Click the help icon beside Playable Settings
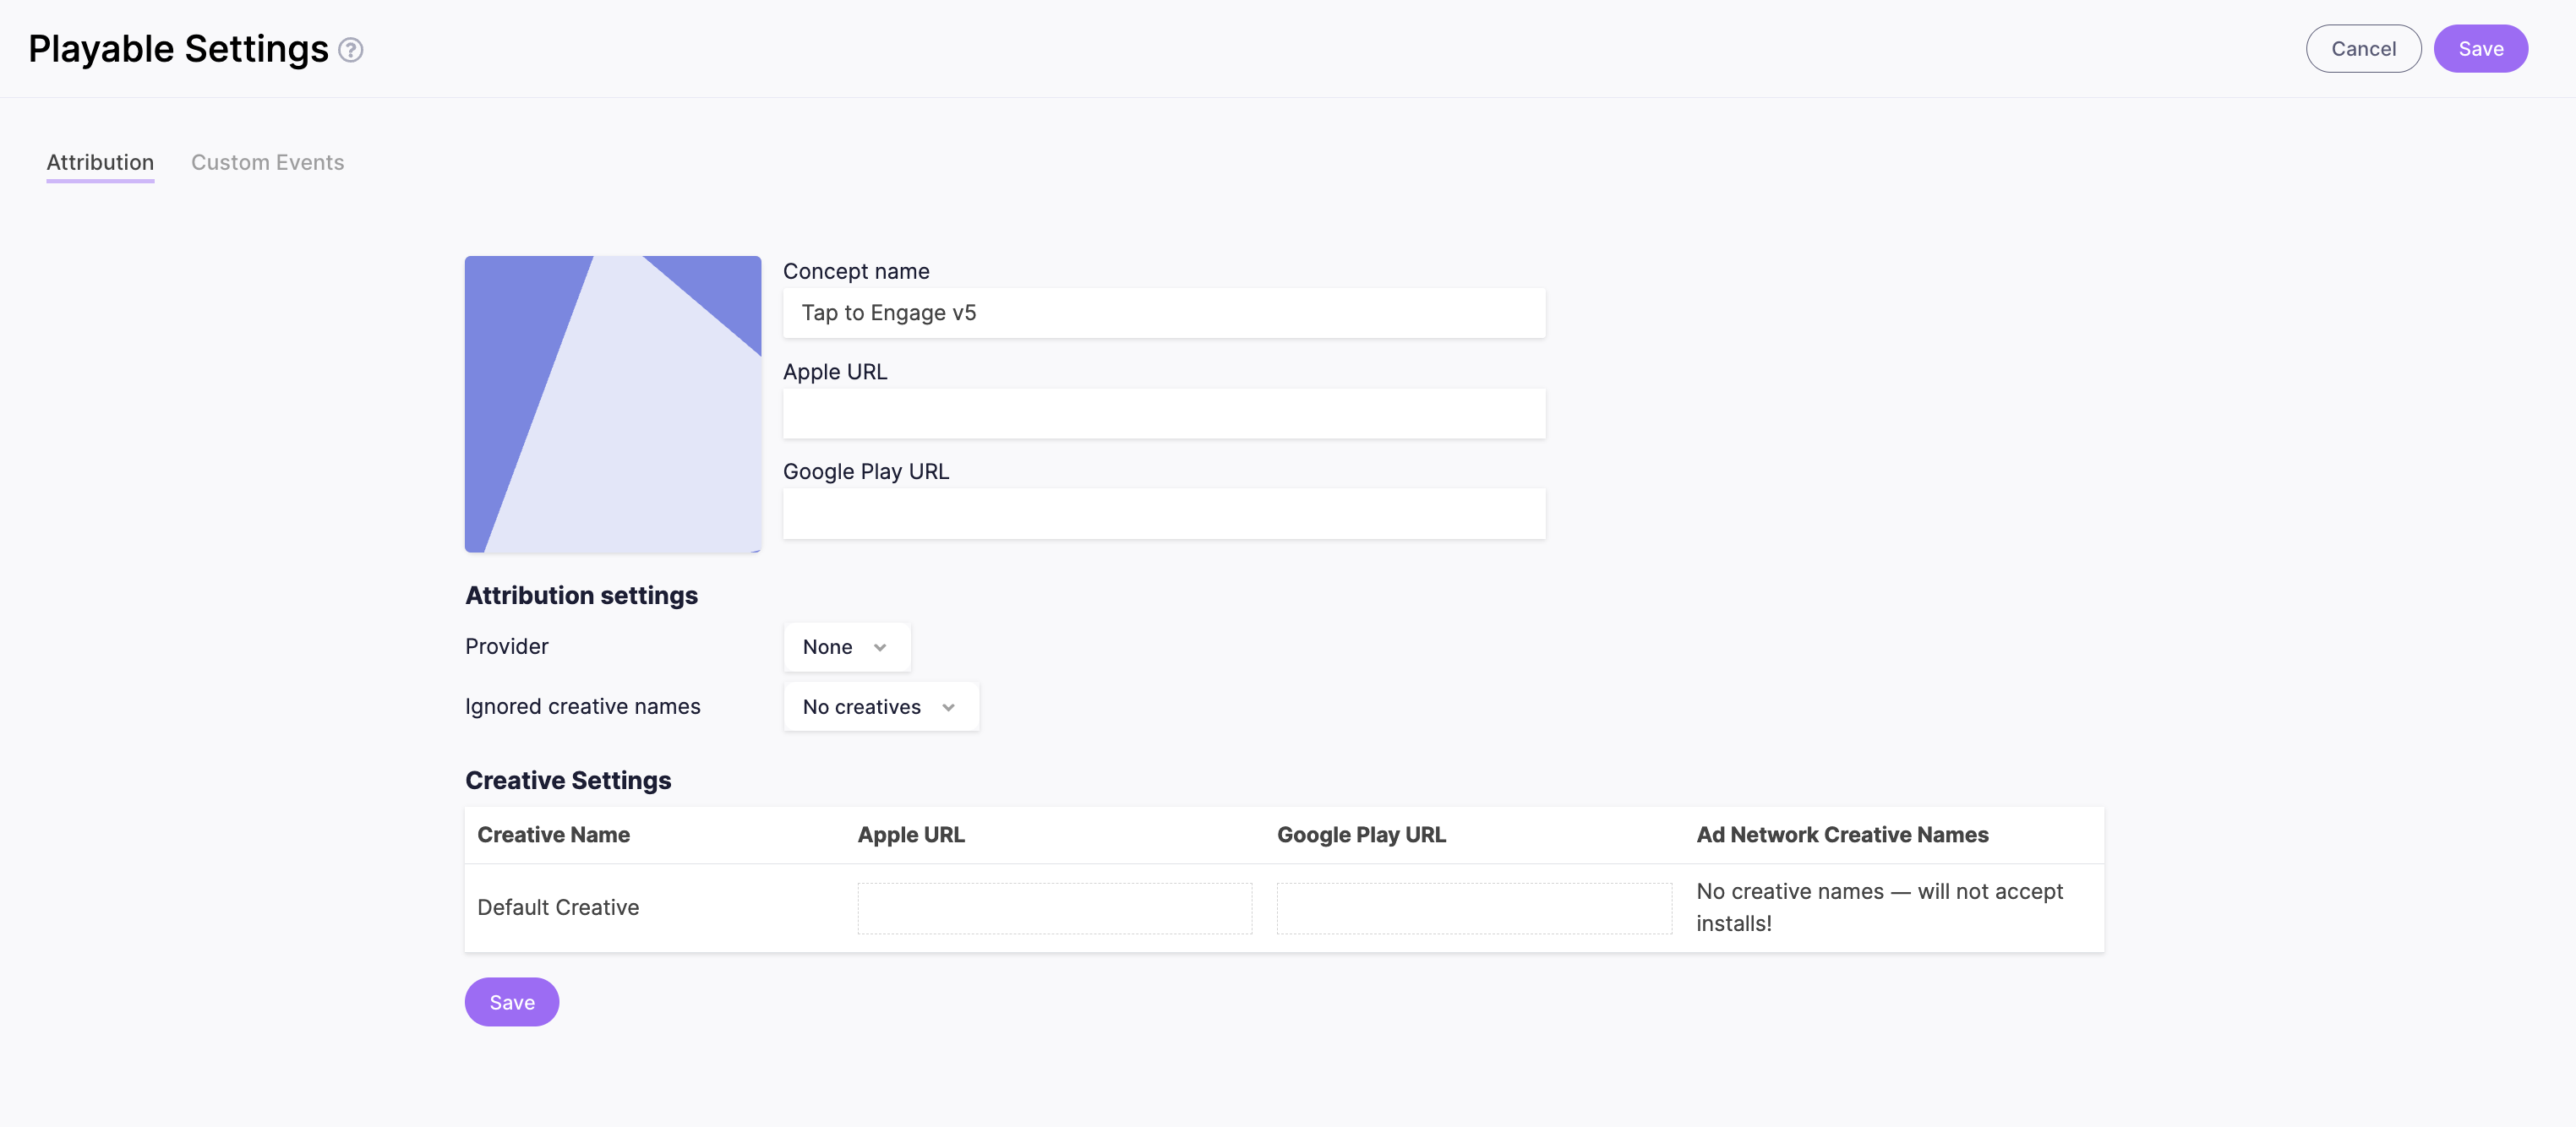 tap(350, 49)
